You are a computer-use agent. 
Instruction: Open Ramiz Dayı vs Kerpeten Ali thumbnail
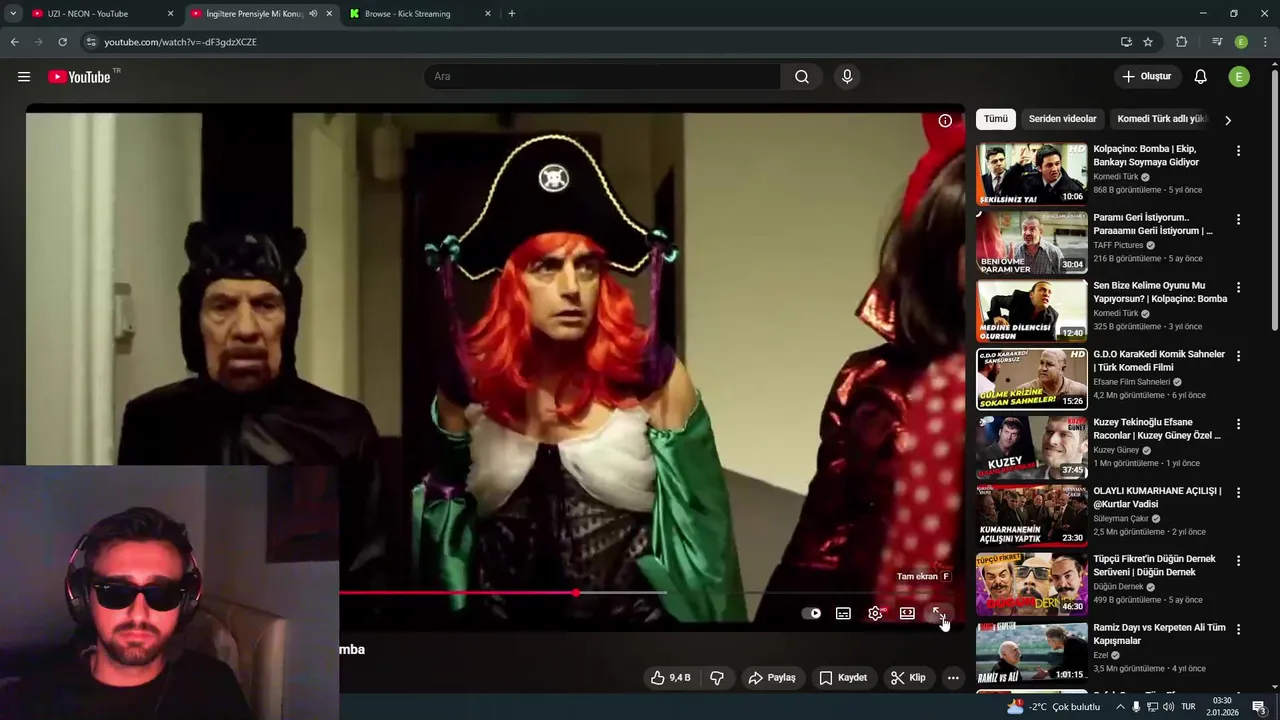(1031, 653)
